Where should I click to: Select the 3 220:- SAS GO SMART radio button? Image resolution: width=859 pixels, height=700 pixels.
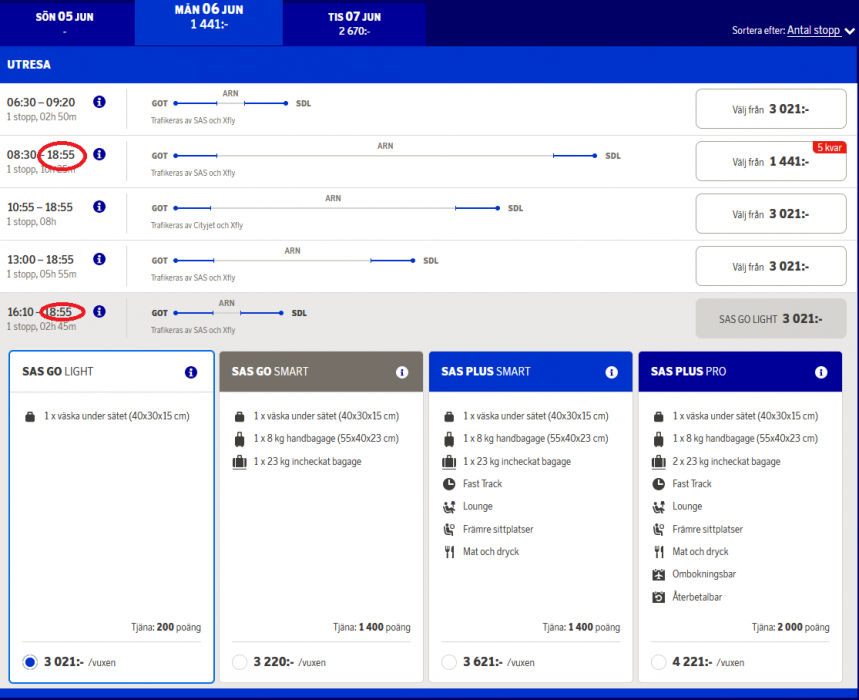239,662
